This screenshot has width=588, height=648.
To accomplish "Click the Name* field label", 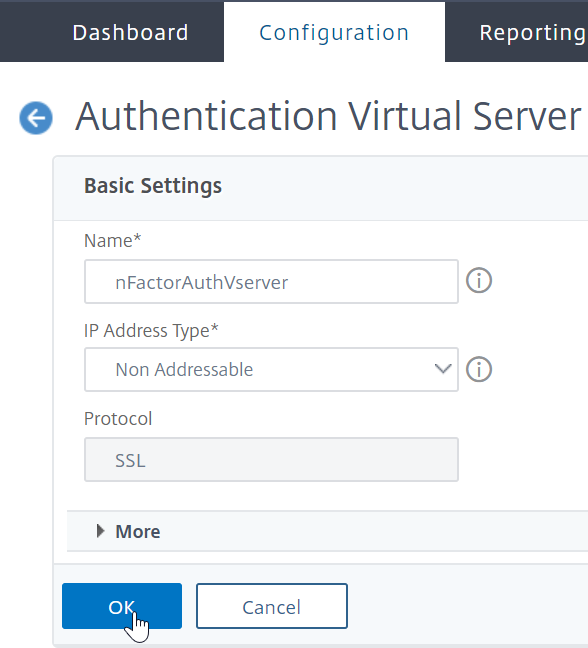I will pos(112,240).
